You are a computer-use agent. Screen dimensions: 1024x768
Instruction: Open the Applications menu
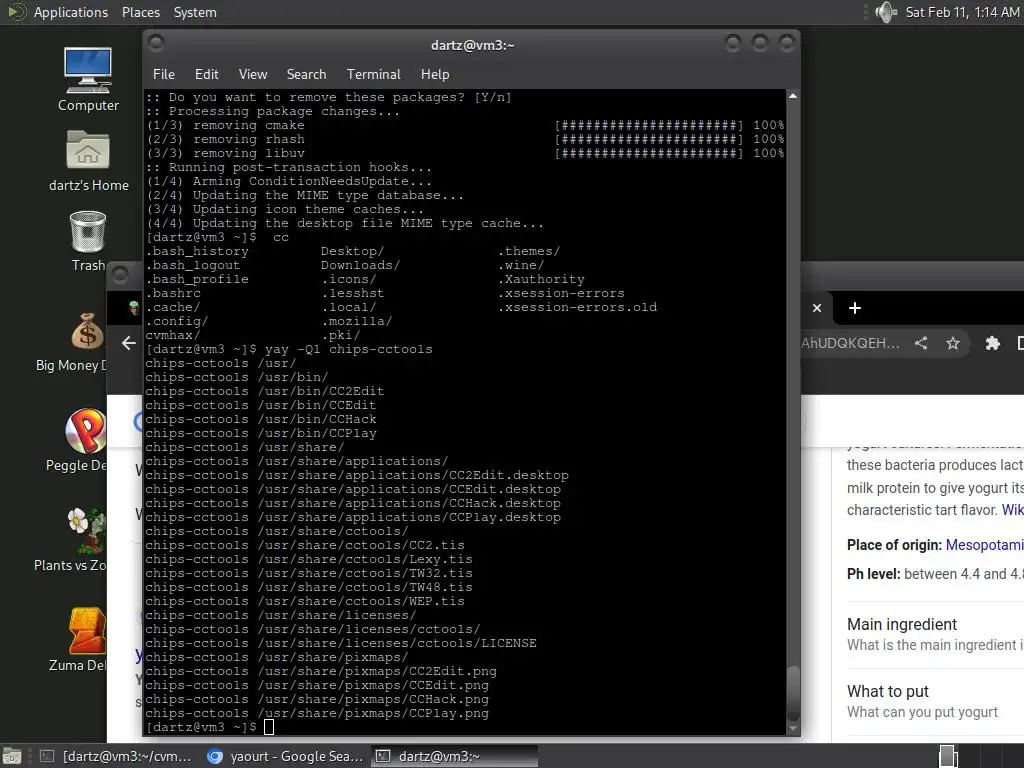tap(71, 12)
